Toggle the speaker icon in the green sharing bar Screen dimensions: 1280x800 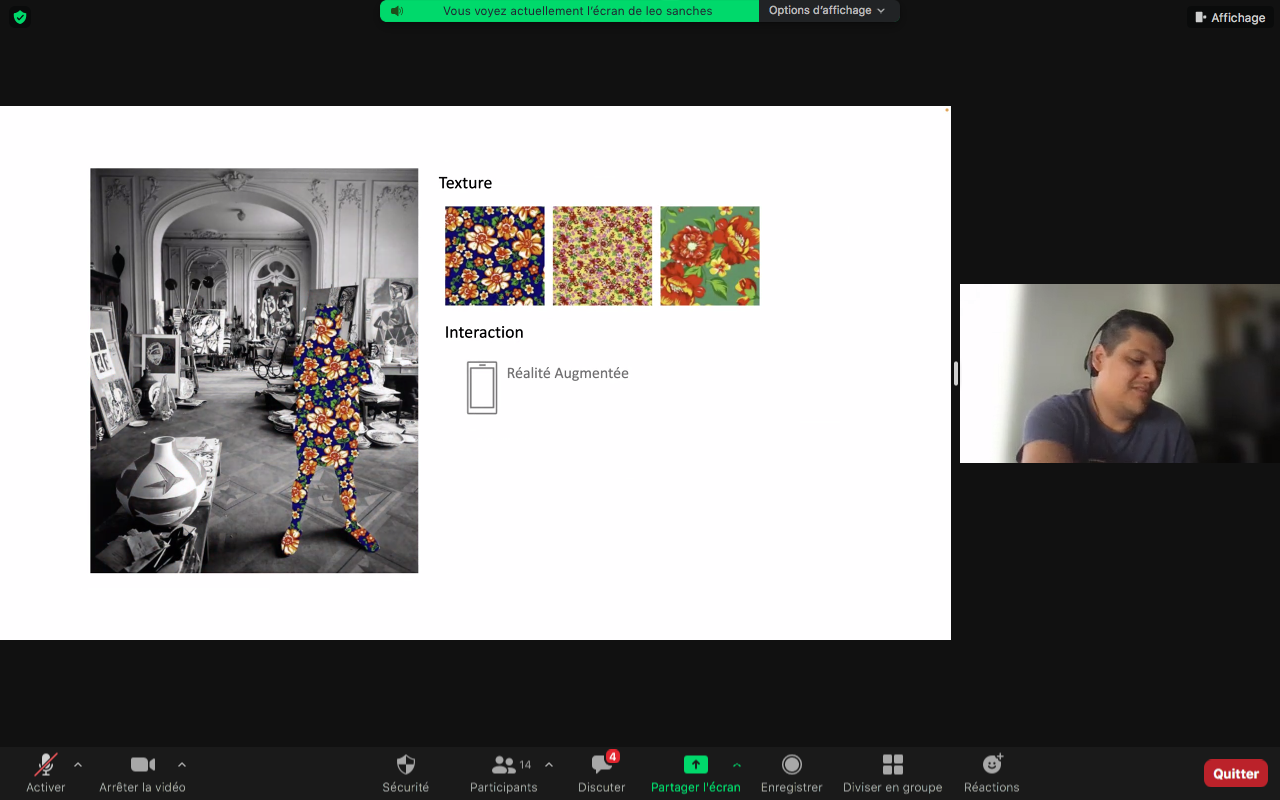pos(397,11)
